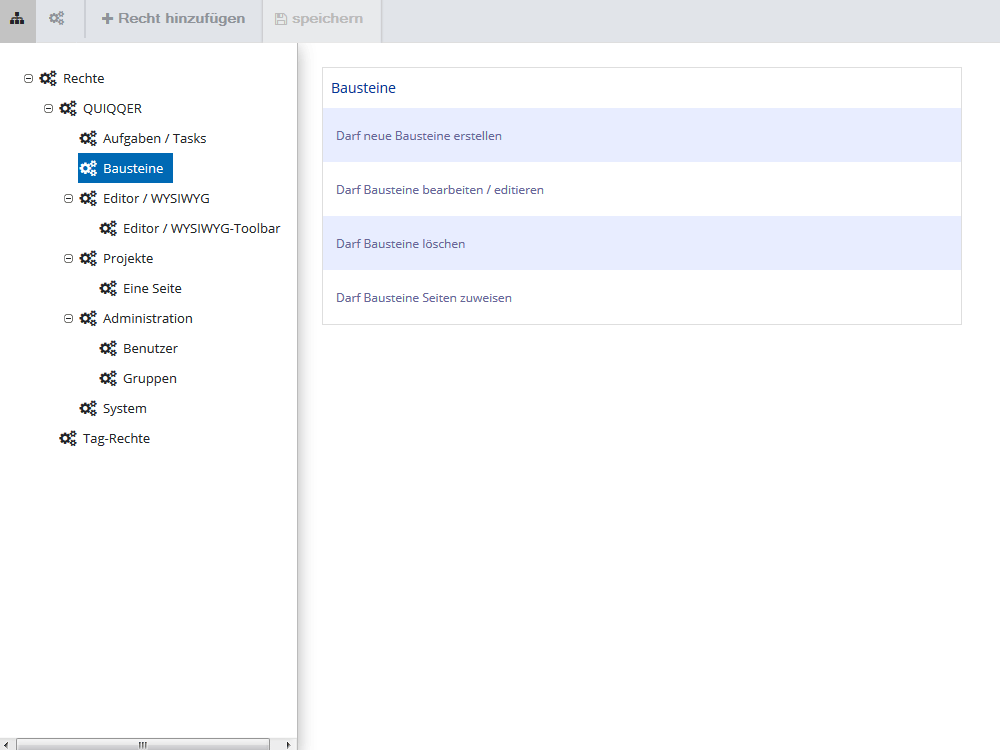Add a right with Recht hinzufügen
The width and height of the screenshot is (1000, 750).
(x=173, y=18)
